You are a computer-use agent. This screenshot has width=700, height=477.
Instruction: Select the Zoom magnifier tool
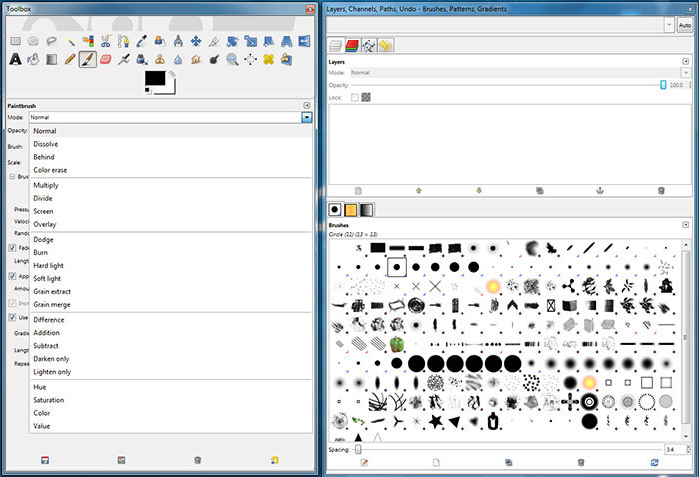(x=232, y=59)
